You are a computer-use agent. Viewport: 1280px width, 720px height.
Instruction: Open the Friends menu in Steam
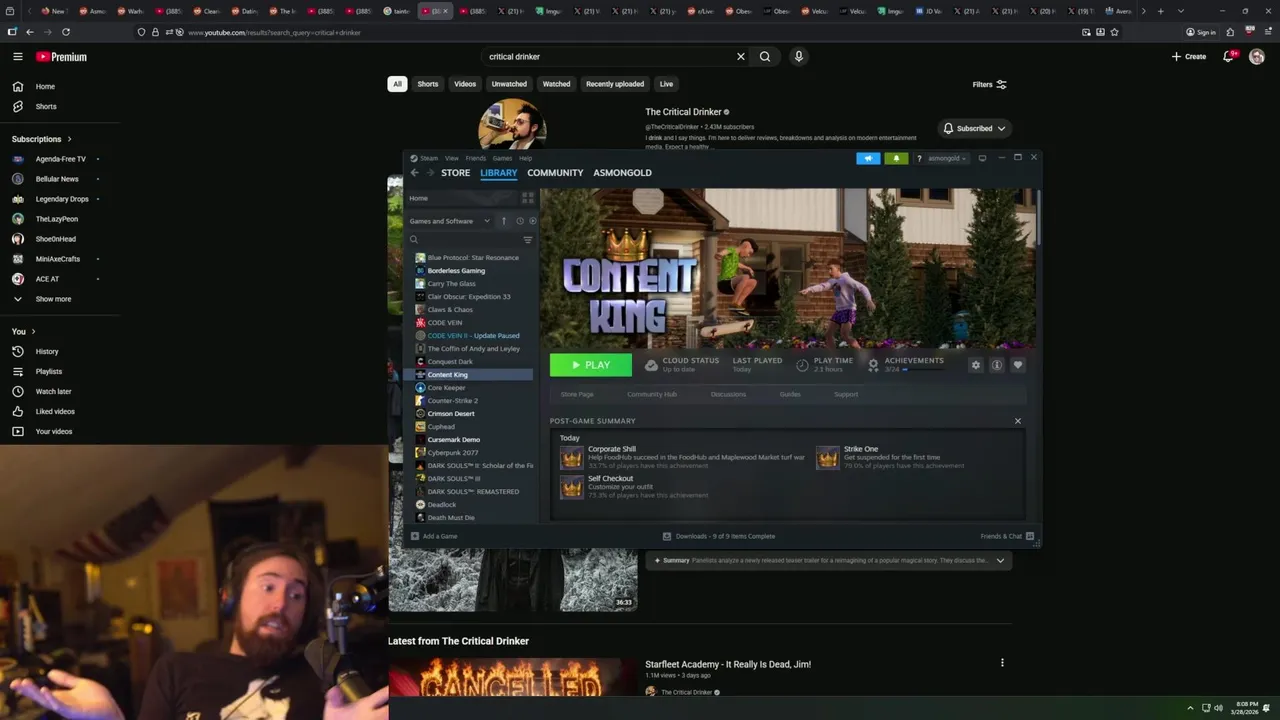pyautogui.click(x=475, y=158)
